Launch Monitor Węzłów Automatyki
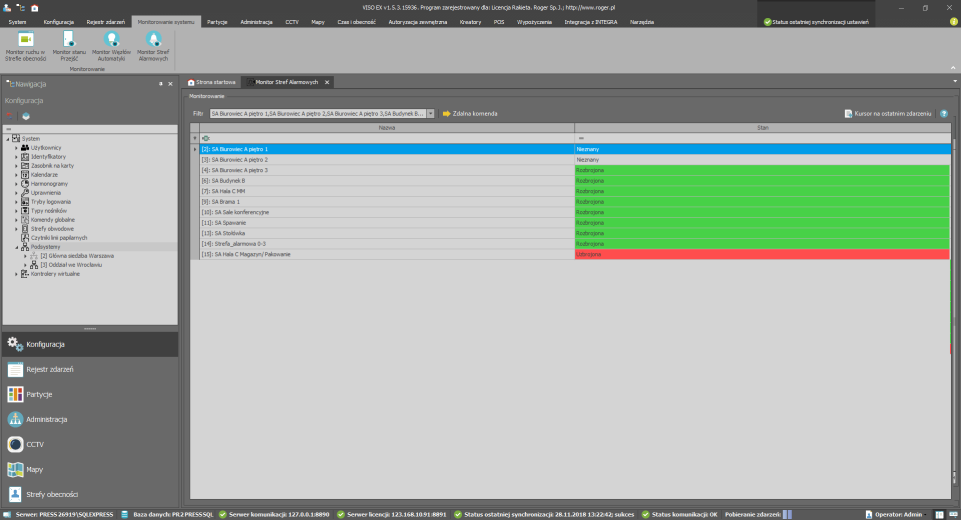The image size is (961, 520). pos(111,45)
